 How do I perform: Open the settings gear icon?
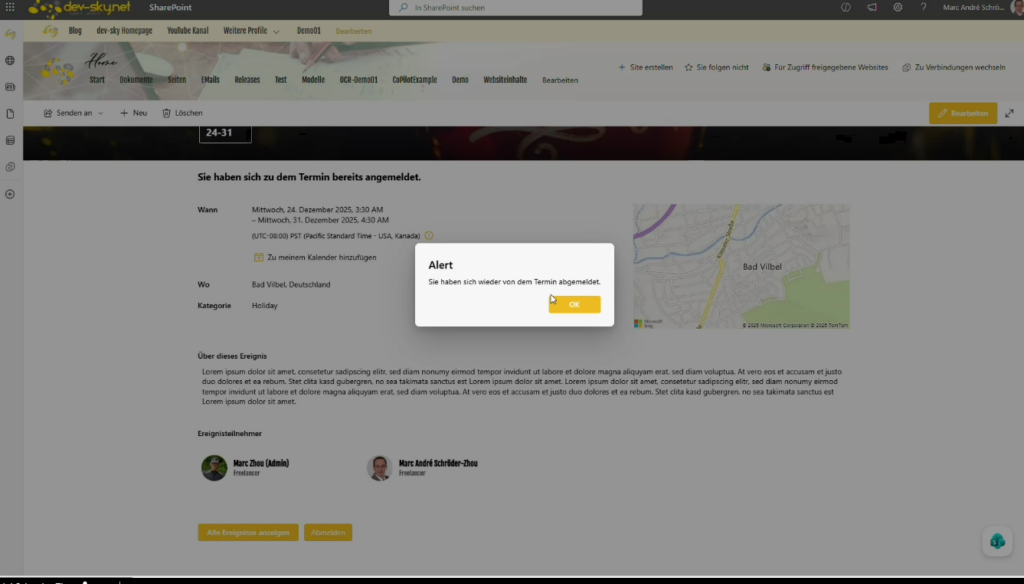coord(898,7)
